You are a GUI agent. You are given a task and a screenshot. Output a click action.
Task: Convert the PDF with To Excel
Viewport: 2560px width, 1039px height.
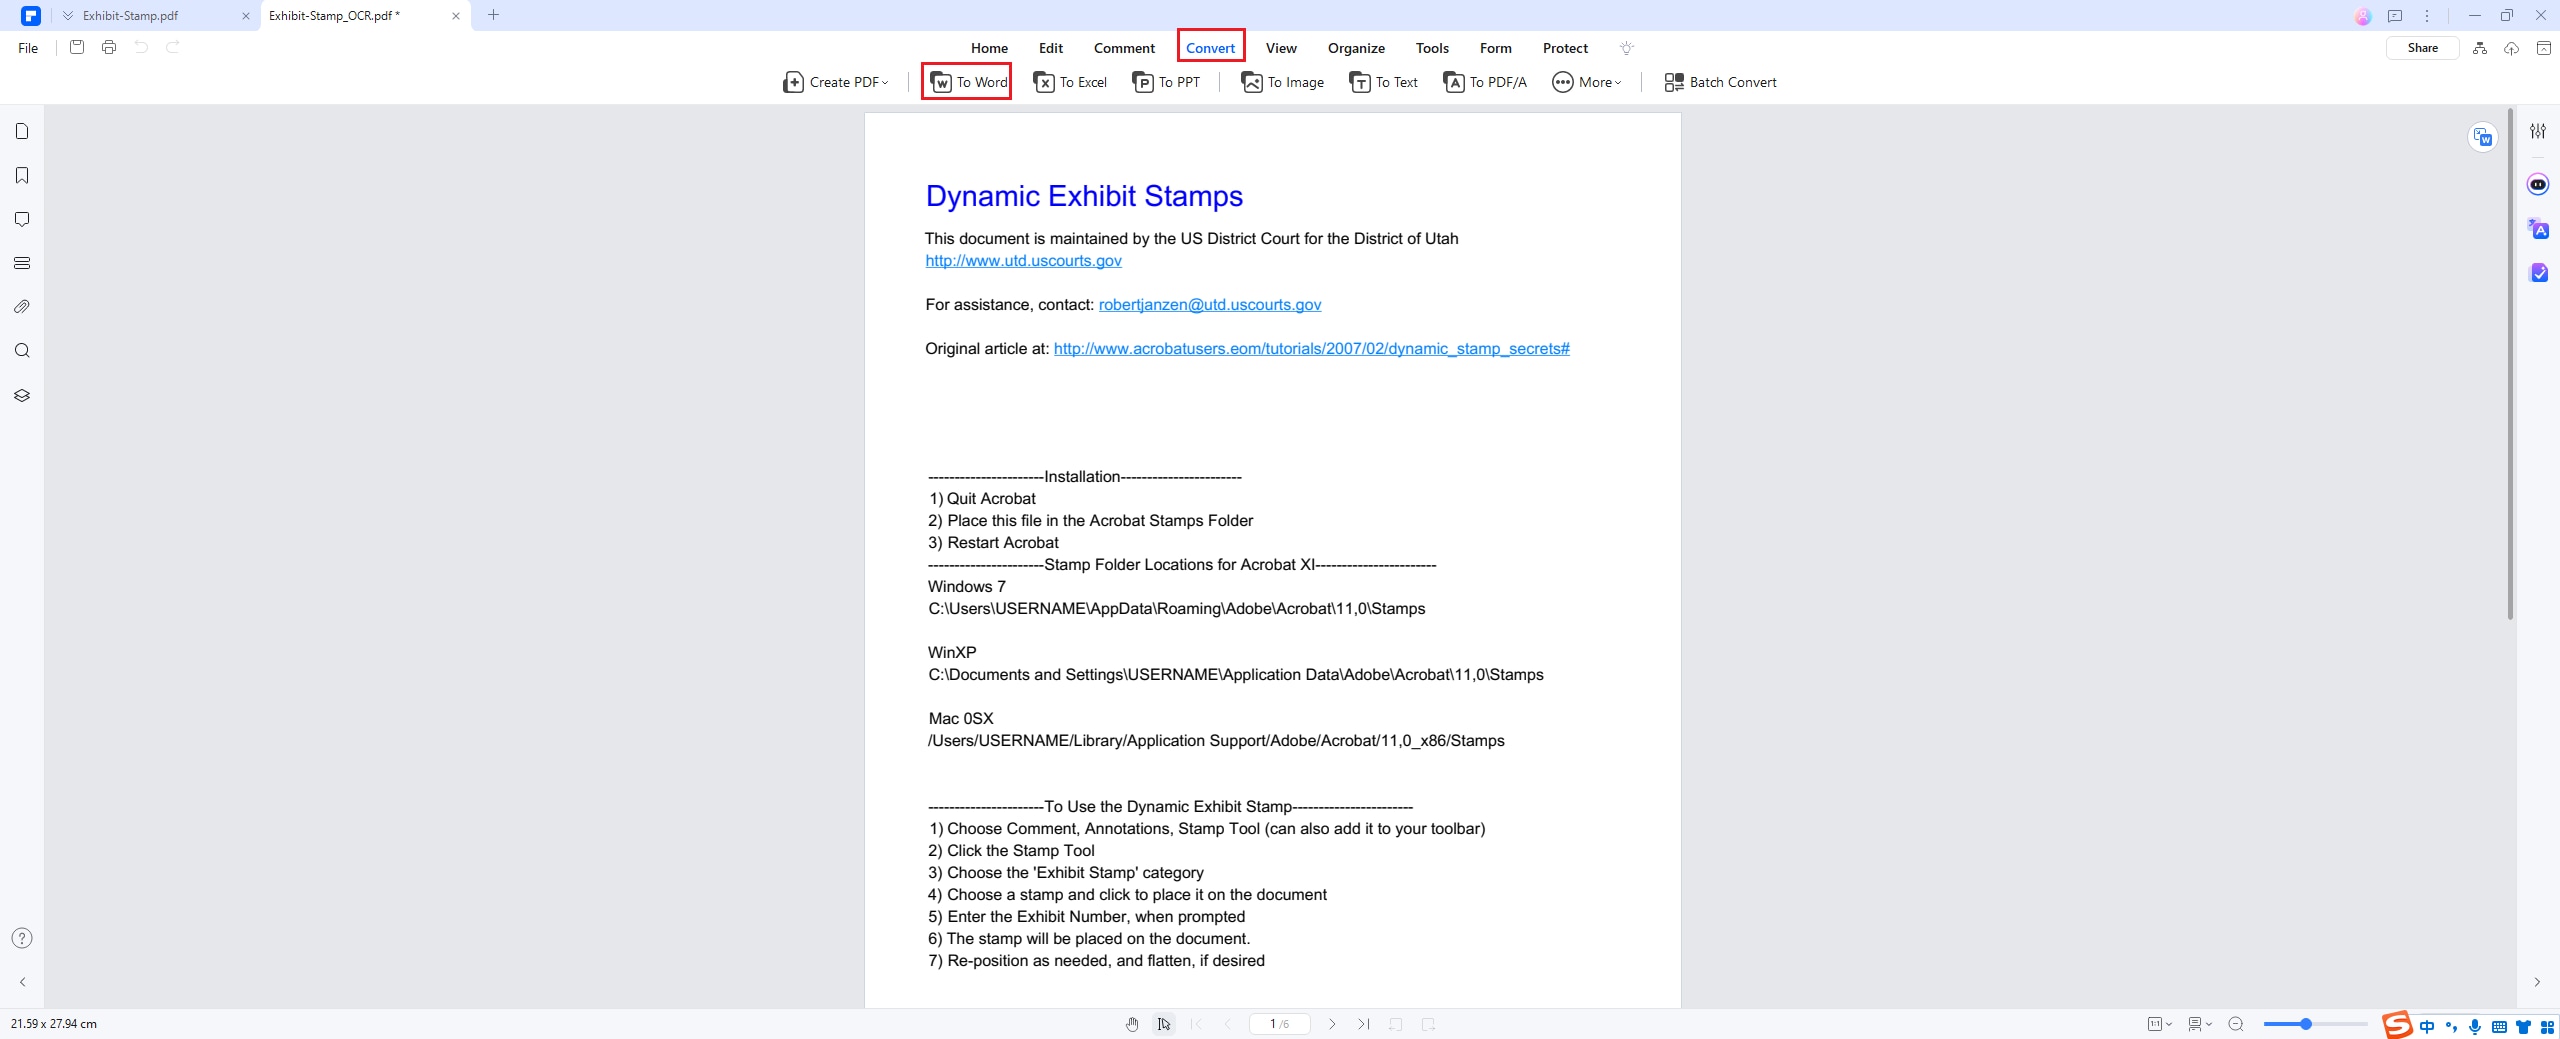pos(1070,82)
